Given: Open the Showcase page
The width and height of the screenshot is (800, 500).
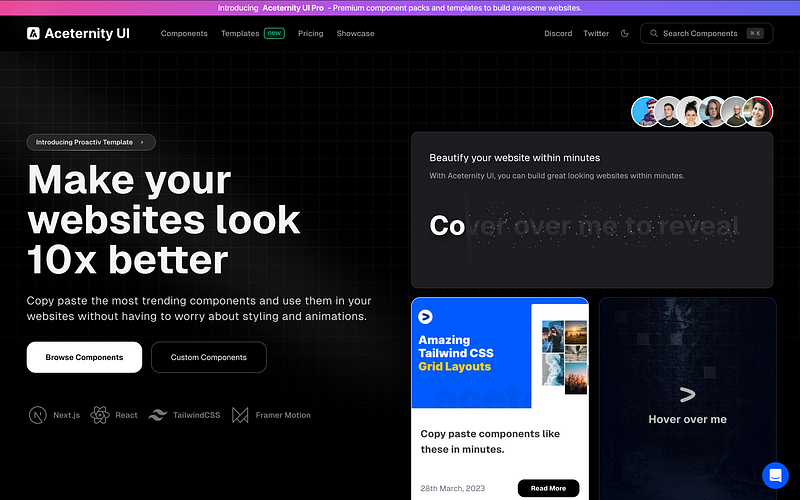Looking at the screenshot, I should (356, 34).
